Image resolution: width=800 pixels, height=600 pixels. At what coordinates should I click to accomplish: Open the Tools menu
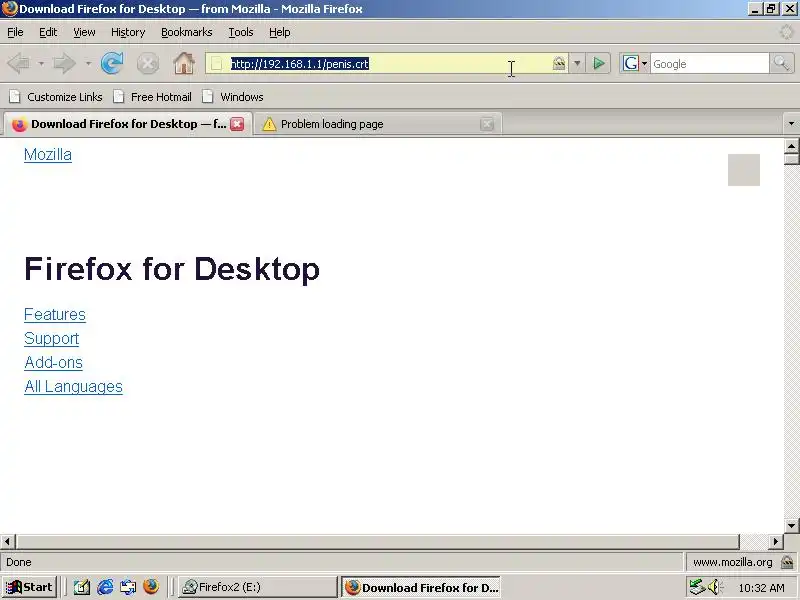tap(241, 32)
